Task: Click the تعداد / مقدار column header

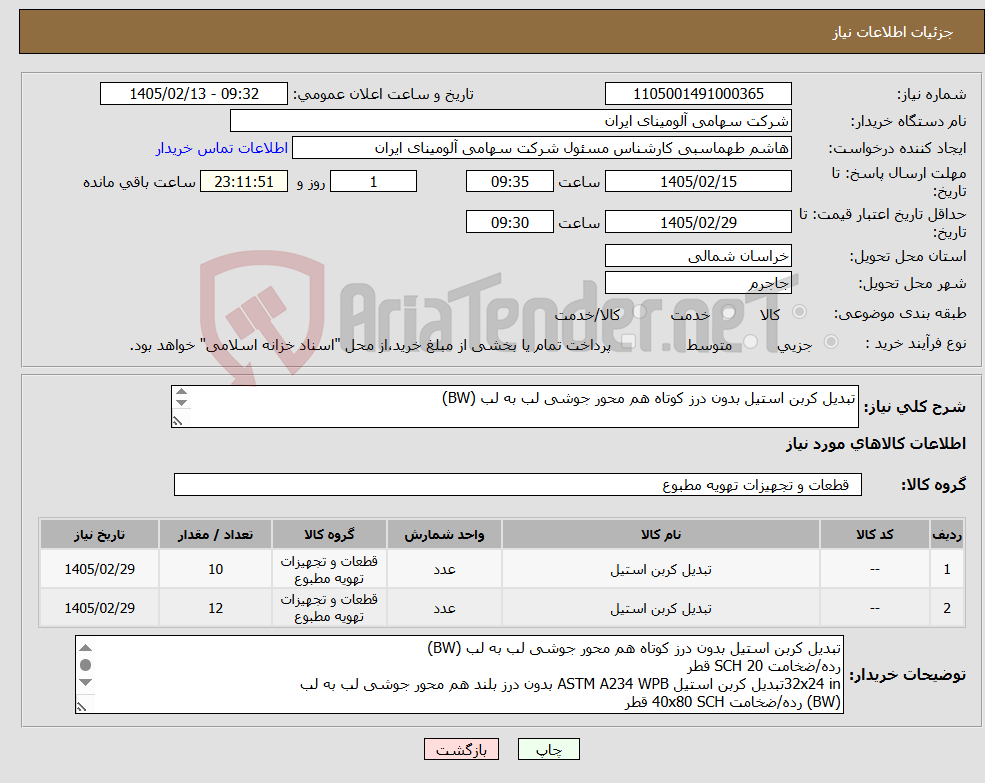Action: [x=215, y=534]
